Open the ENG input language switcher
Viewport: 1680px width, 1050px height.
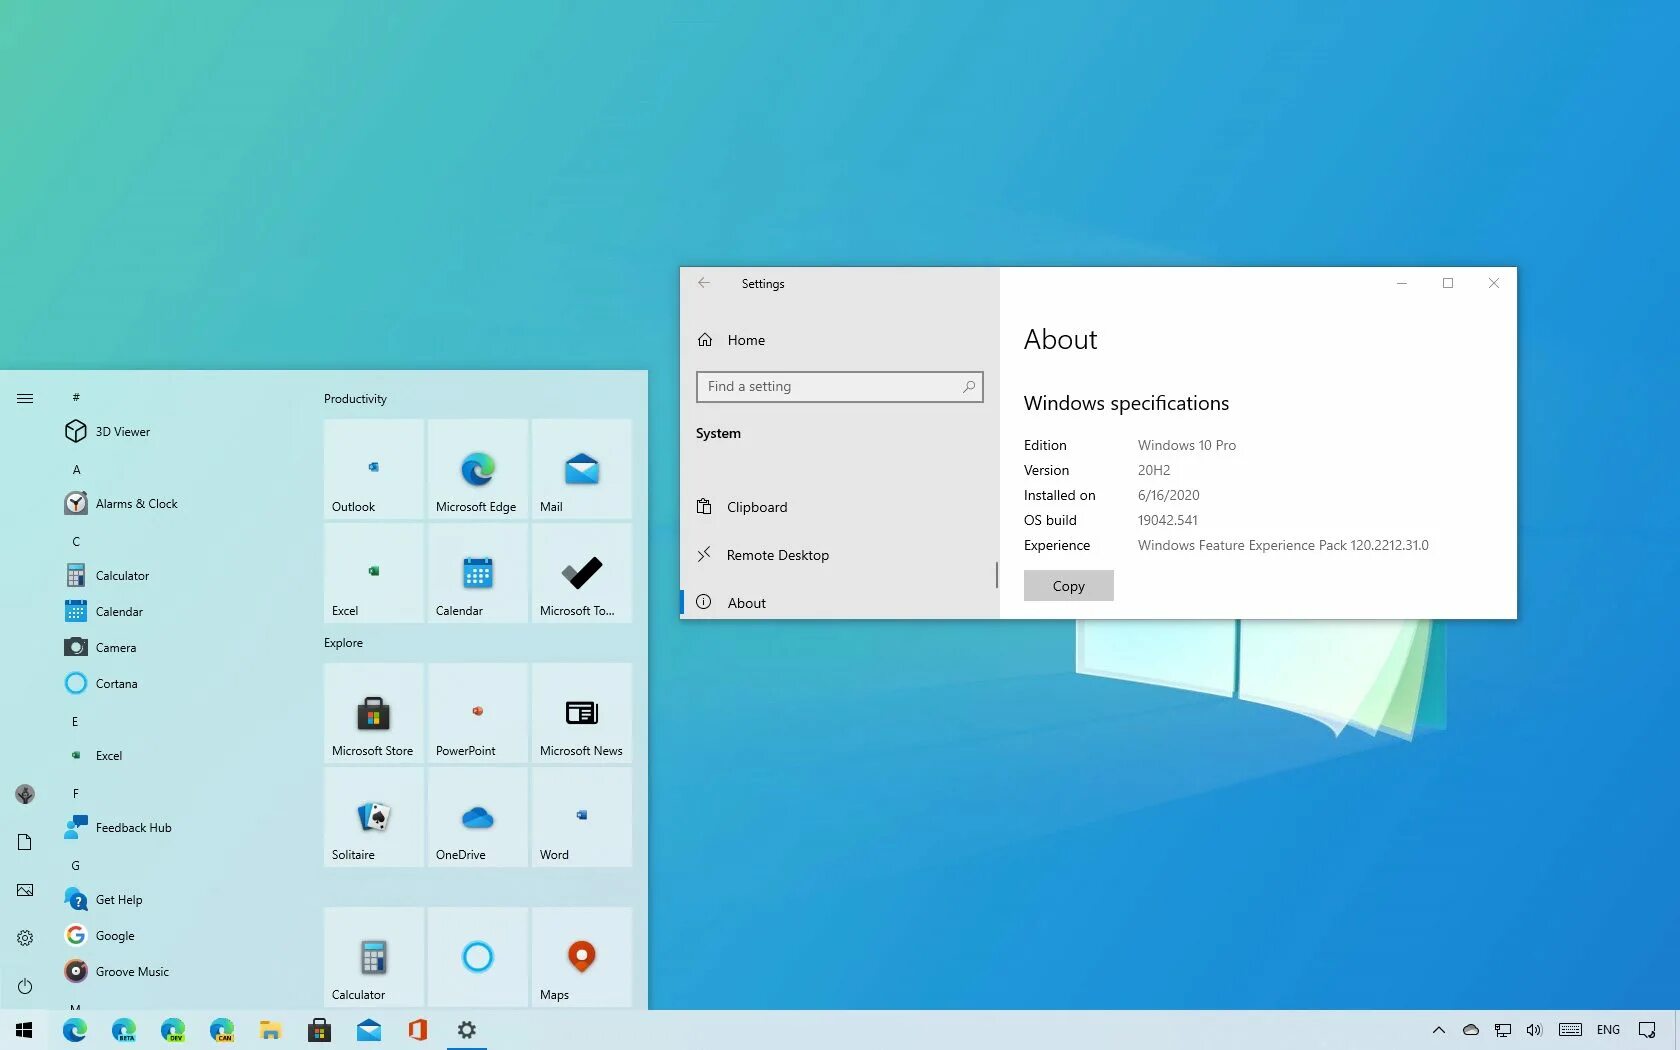(1608, 1030)
